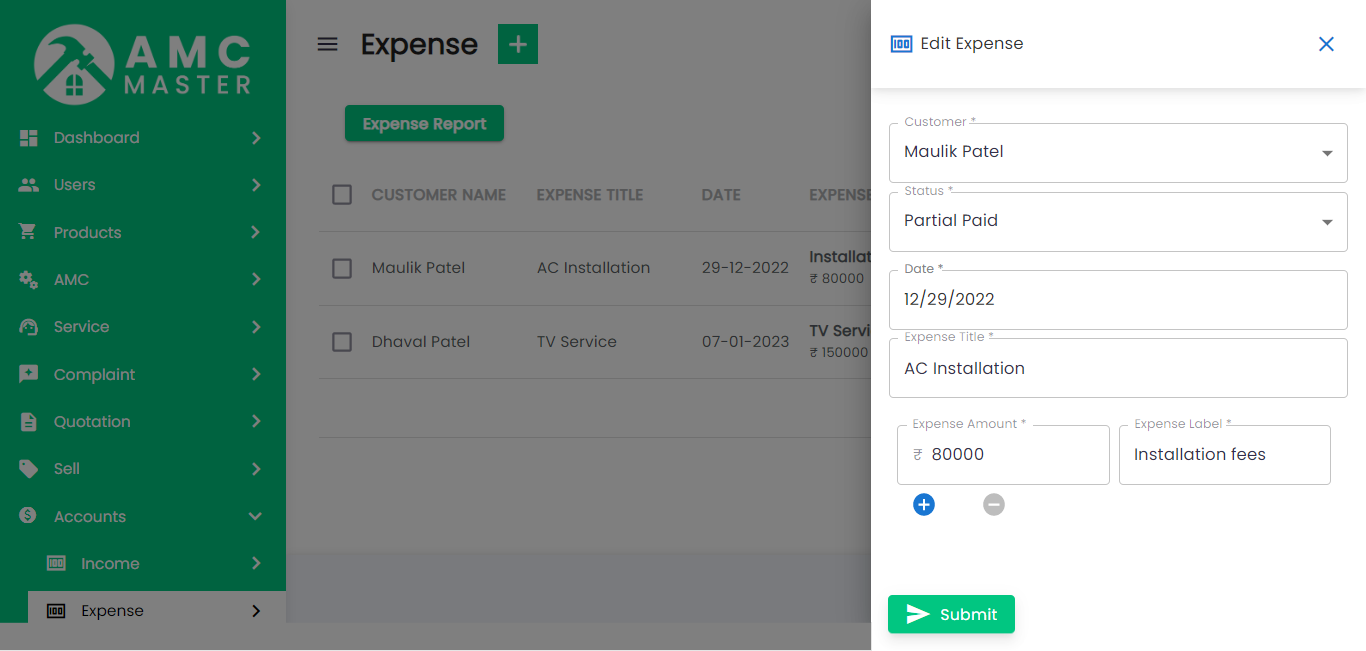Check the Maulik Patel row checkbox
1366x651 pixels.
[342, 268]
